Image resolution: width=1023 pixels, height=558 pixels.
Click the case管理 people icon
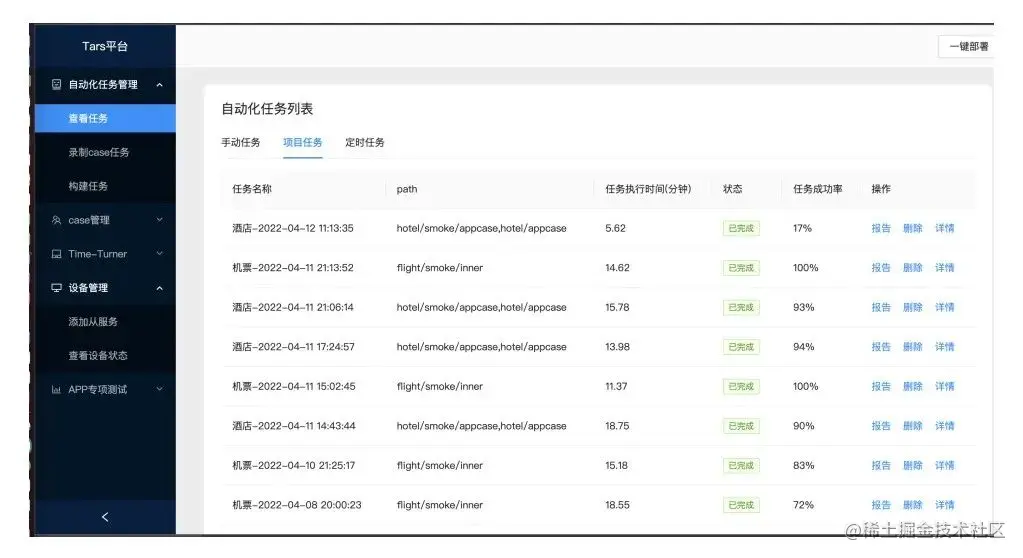point(56,220)
